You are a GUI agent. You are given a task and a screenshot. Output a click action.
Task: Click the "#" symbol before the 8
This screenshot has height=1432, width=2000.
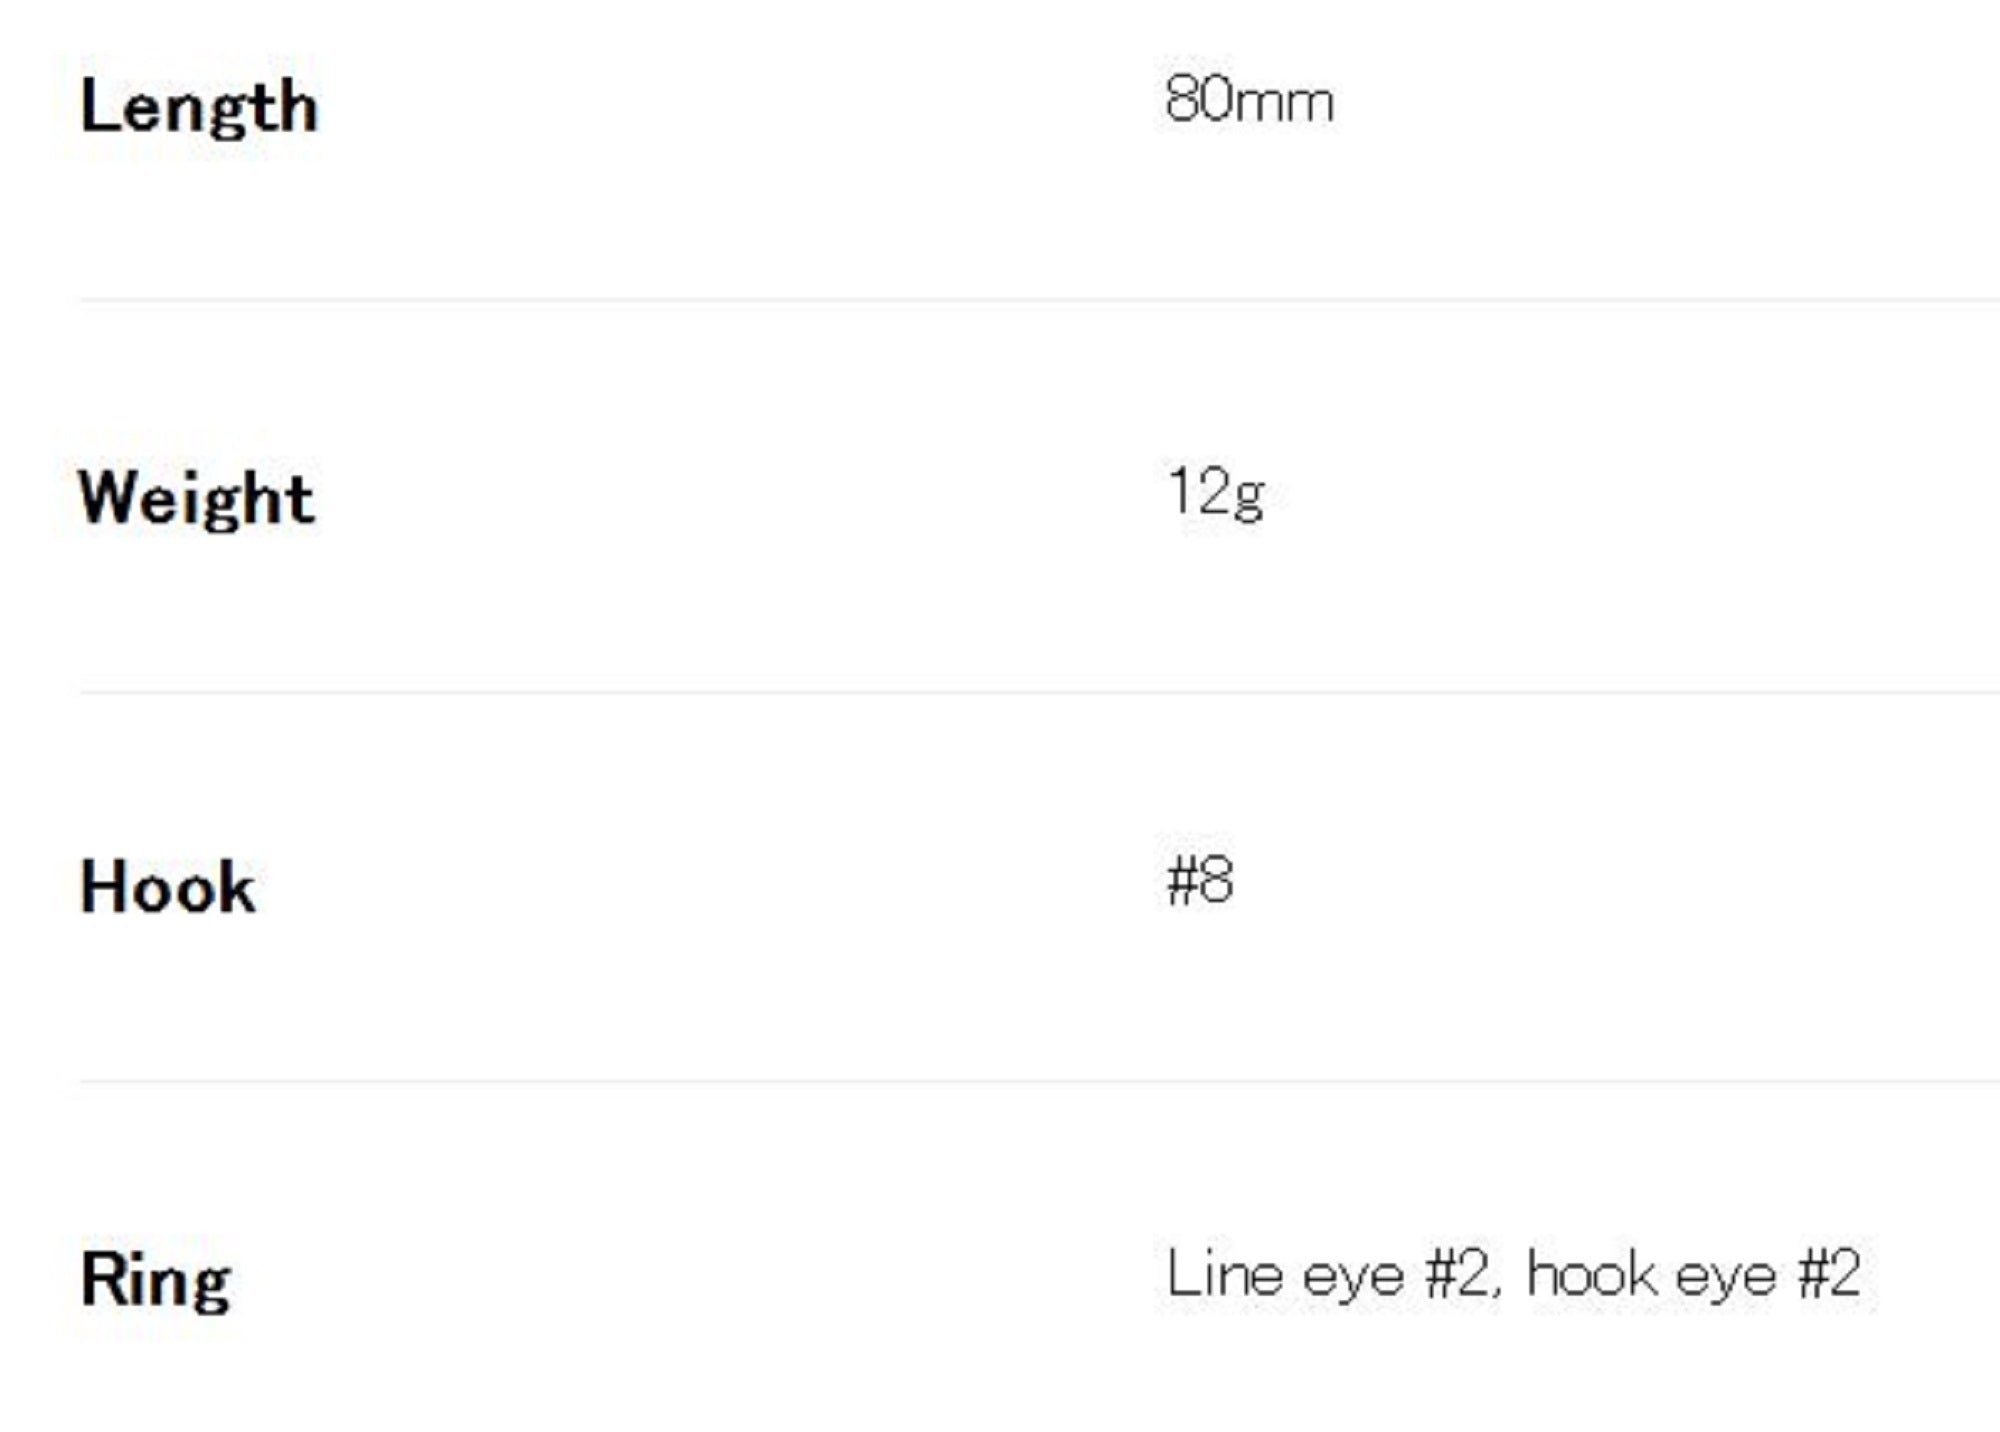coord(1183,882)
